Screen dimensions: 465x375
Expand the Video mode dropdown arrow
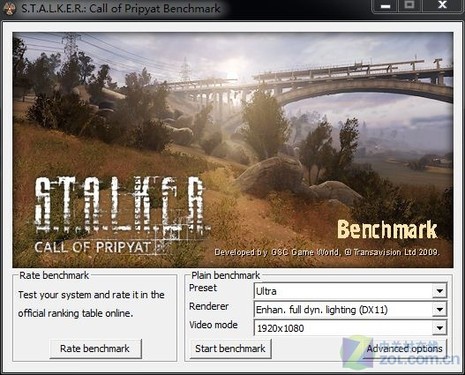pos(439,328)
